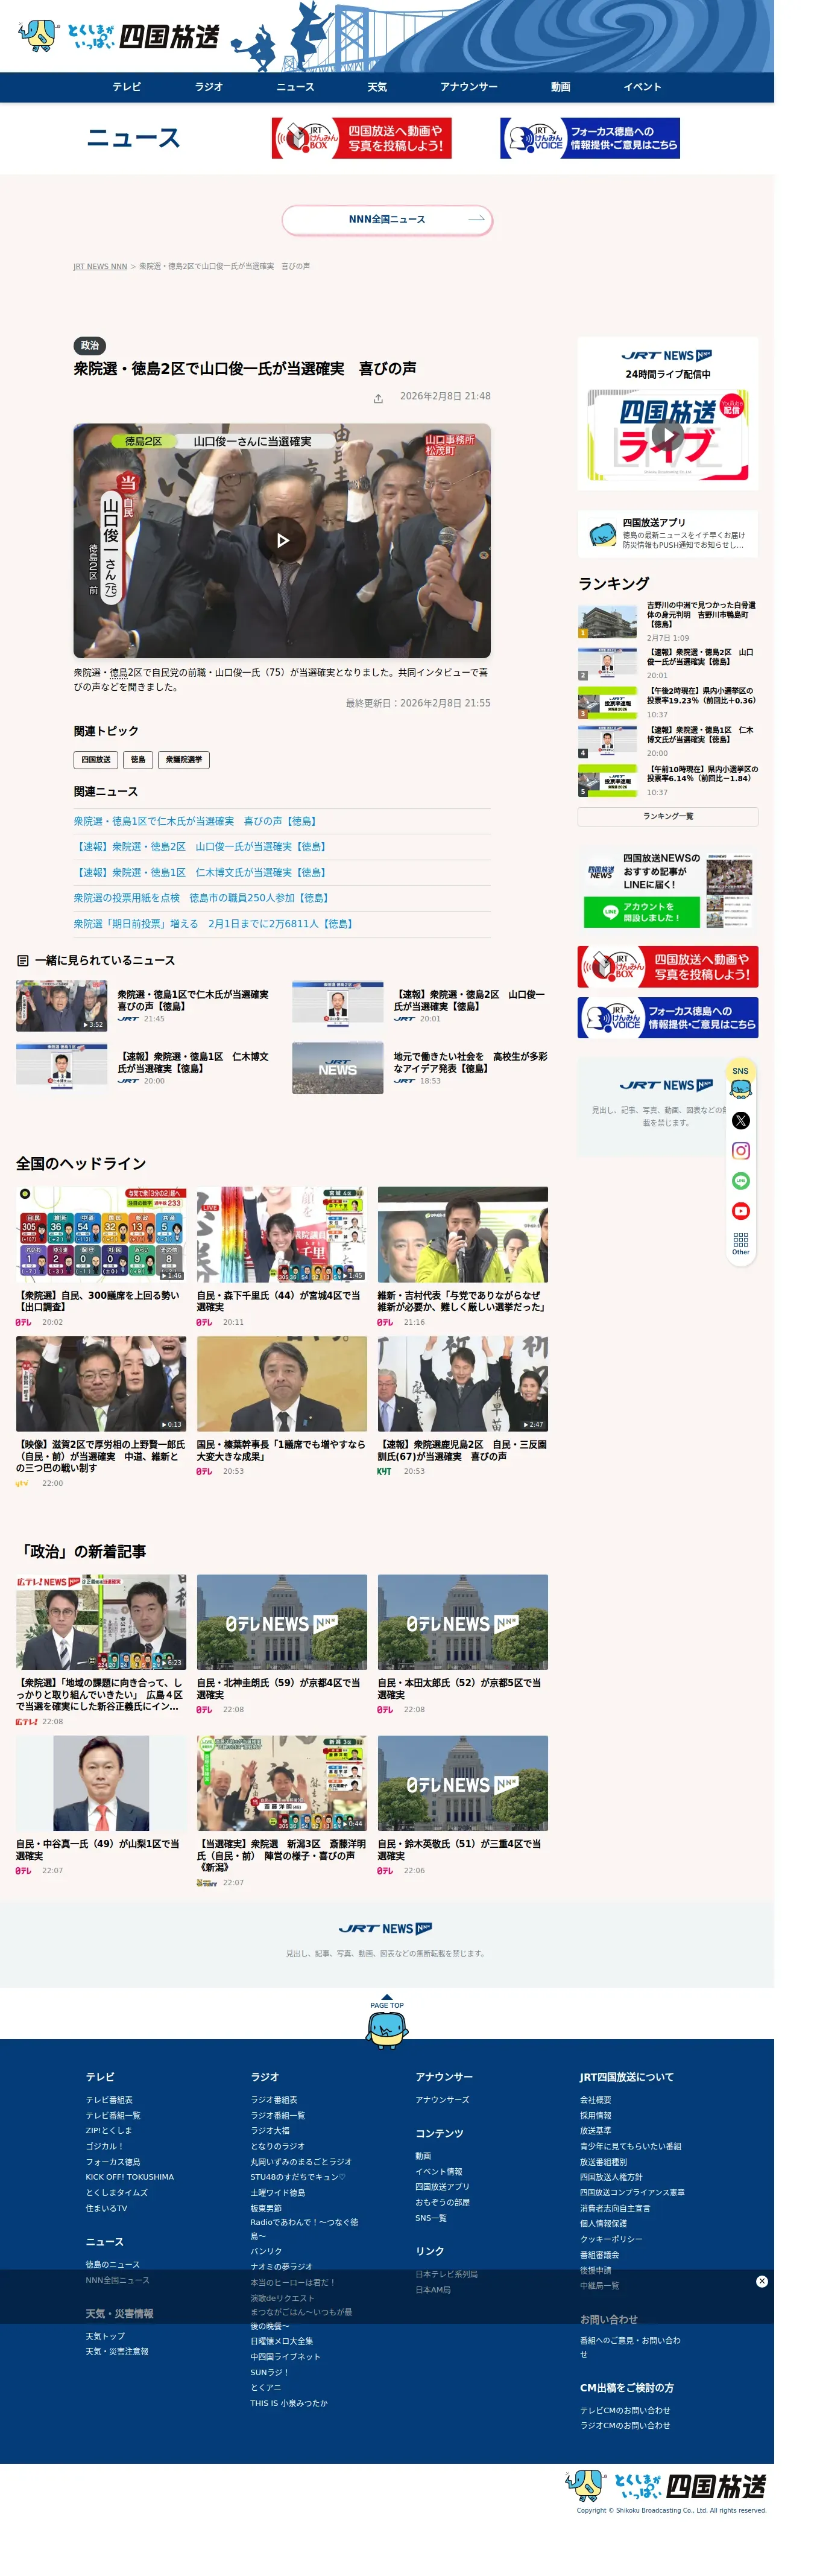Open the ラジオ menu
Screen dimensions: 820x2576
[x=209, y=87]
